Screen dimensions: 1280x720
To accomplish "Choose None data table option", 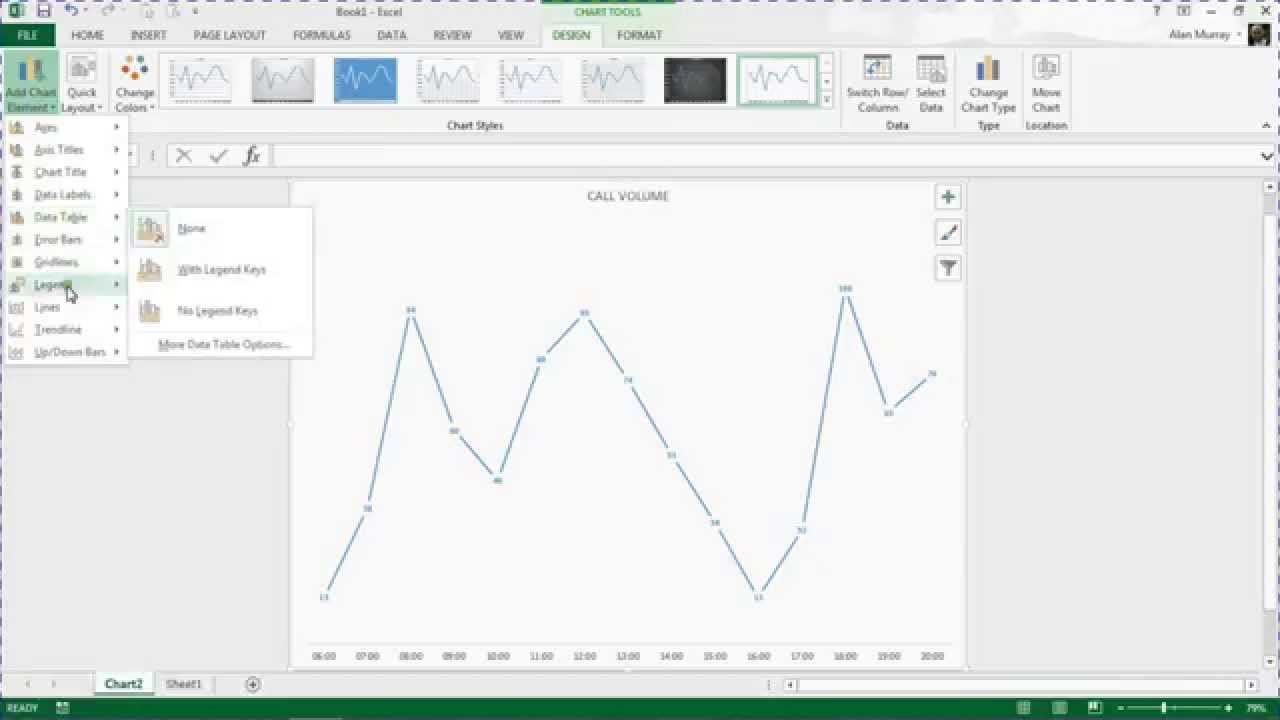I will point(221,229).
